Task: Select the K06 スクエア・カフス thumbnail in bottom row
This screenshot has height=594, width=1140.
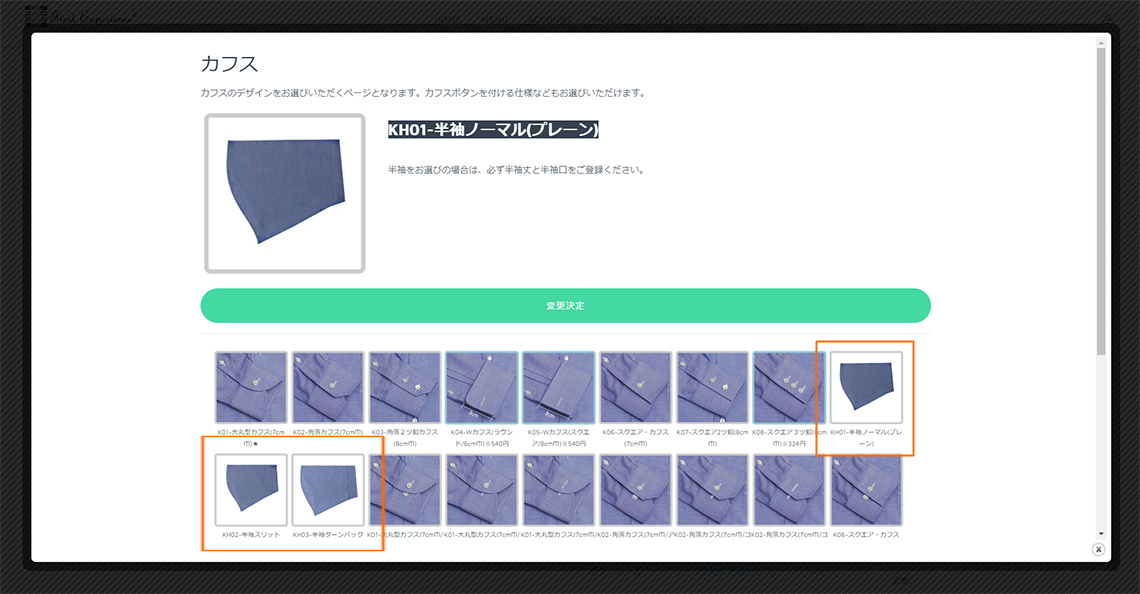Action: point(866,490)
